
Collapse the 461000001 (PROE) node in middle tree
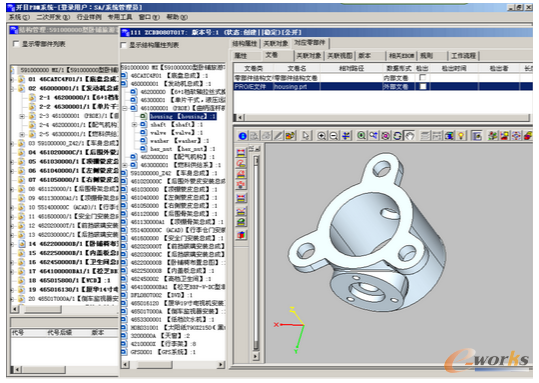(125, 108)
